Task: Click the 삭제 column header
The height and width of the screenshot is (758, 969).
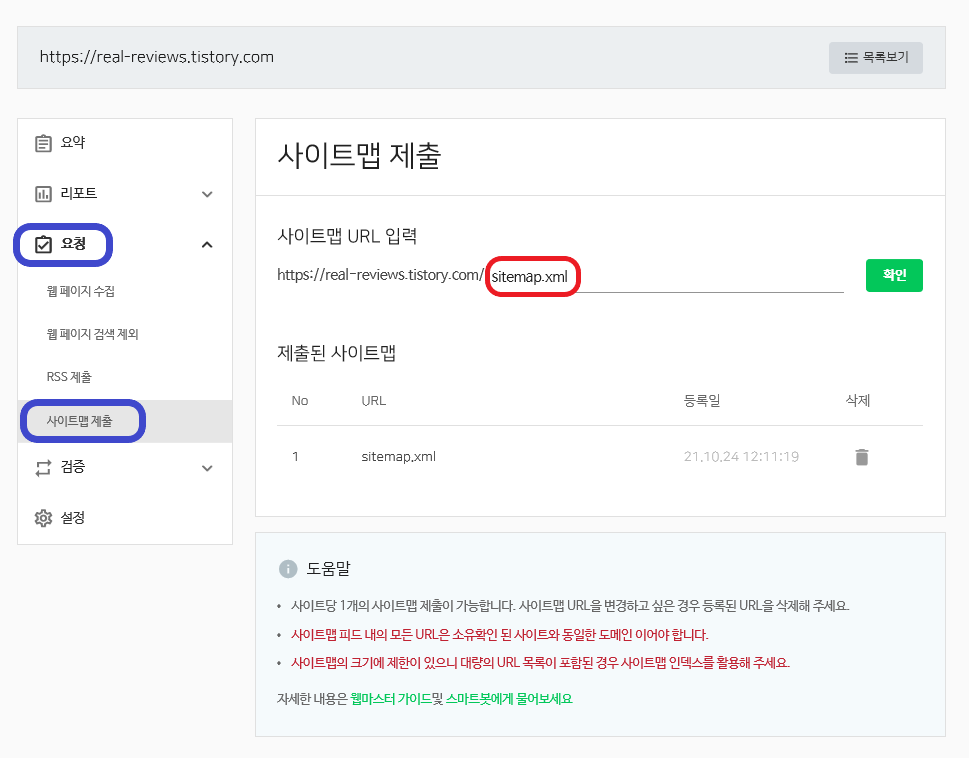Action: 857,400
